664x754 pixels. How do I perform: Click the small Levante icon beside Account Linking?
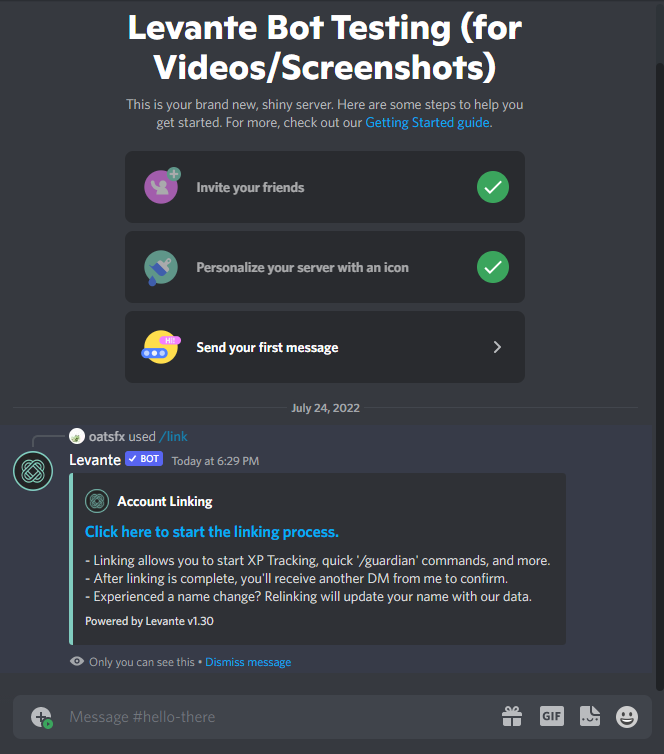pyautogui.click(x=97, y=501)
